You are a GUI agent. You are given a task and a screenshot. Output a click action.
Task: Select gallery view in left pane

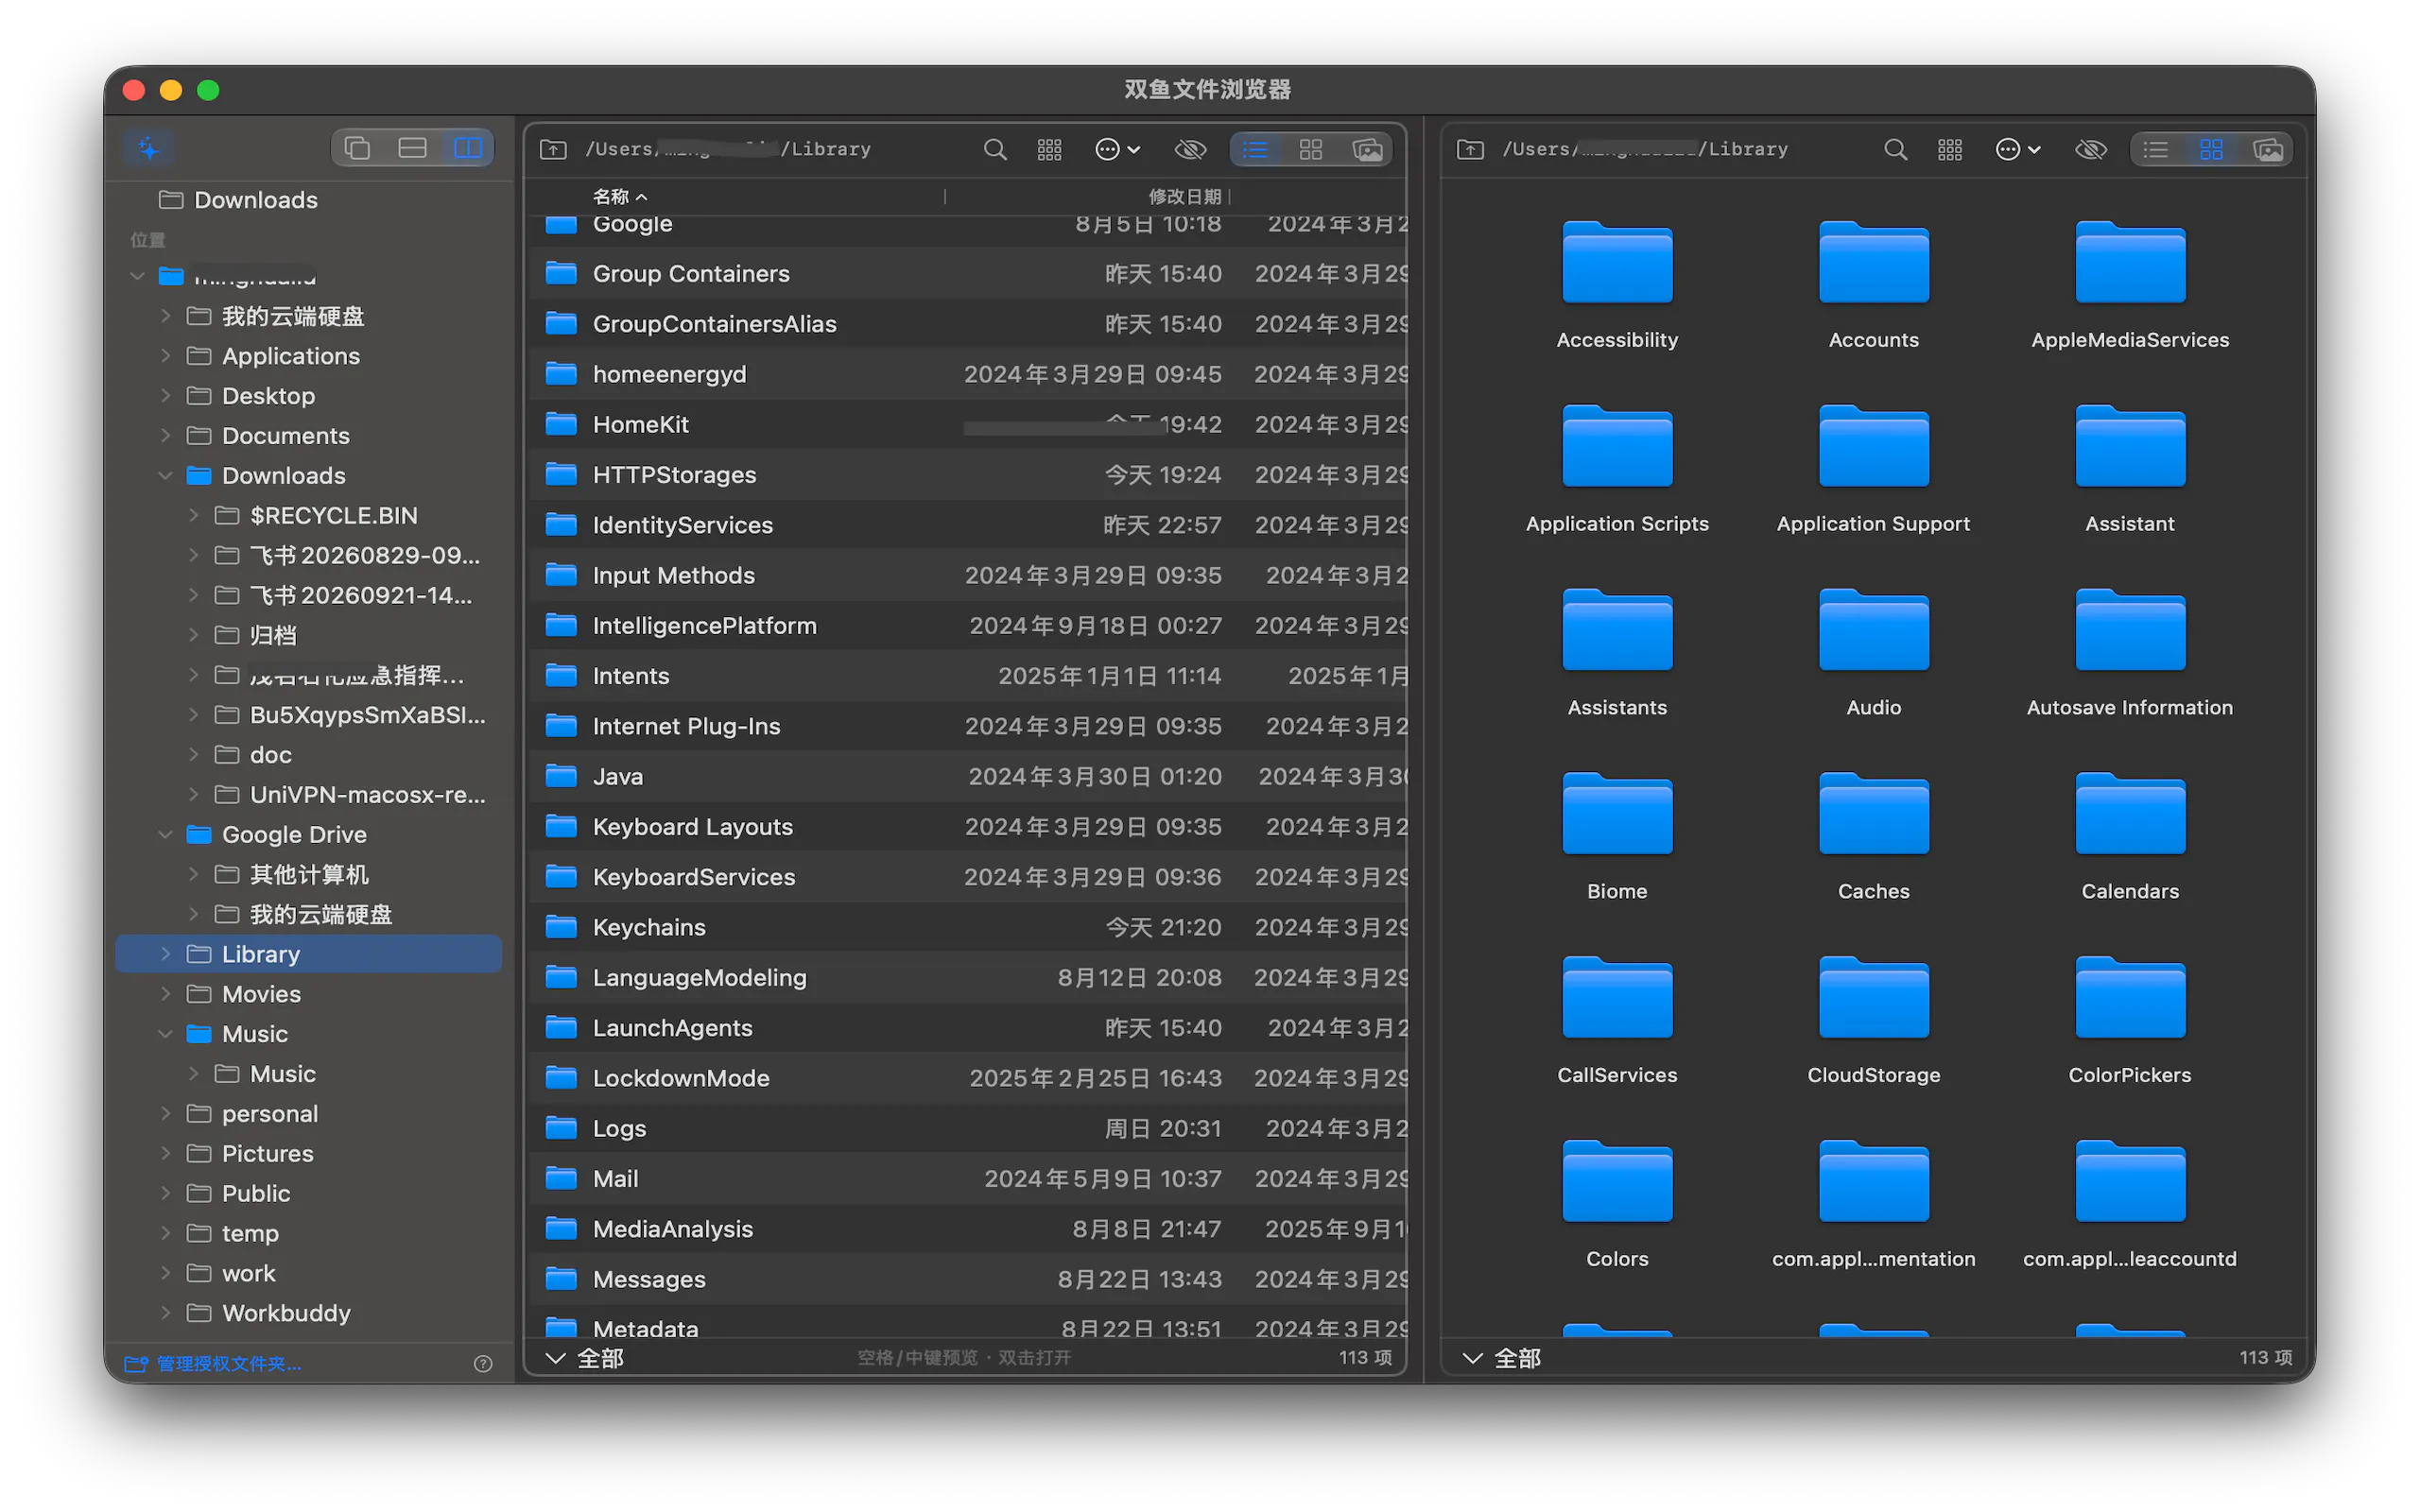(x=1367, y=149)
